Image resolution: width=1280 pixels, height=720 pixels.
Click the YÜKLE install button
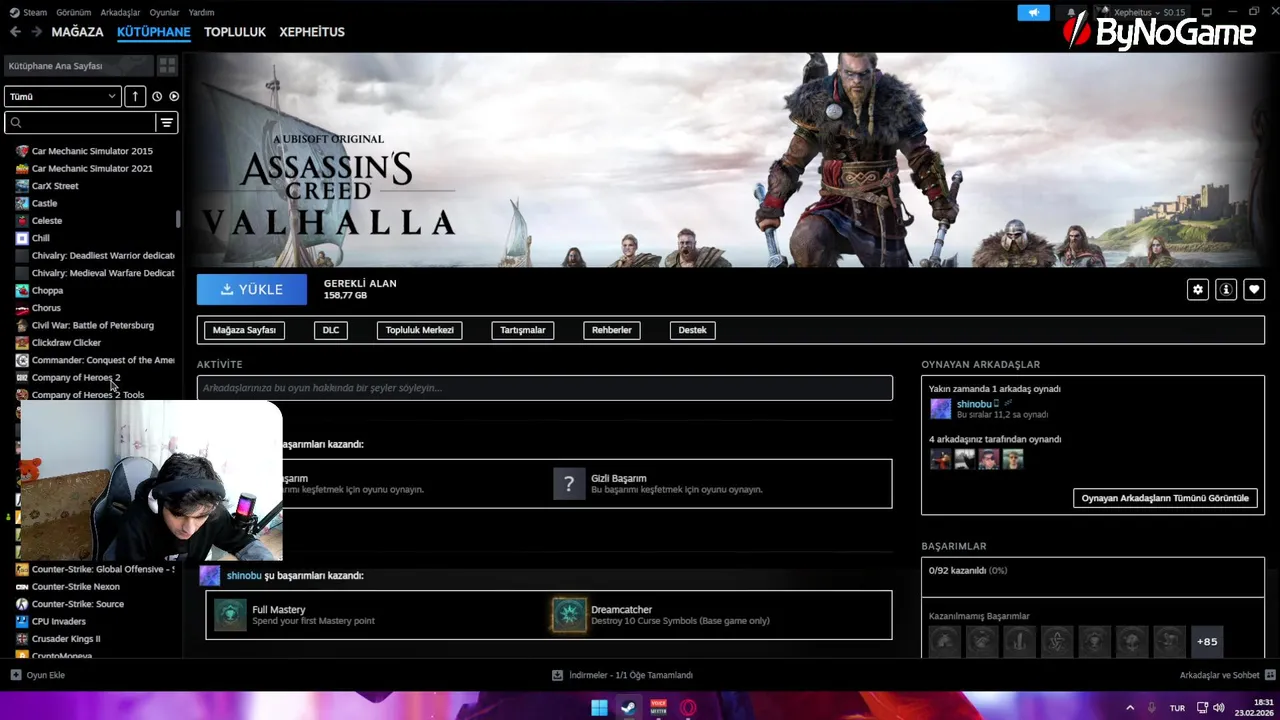252,289
